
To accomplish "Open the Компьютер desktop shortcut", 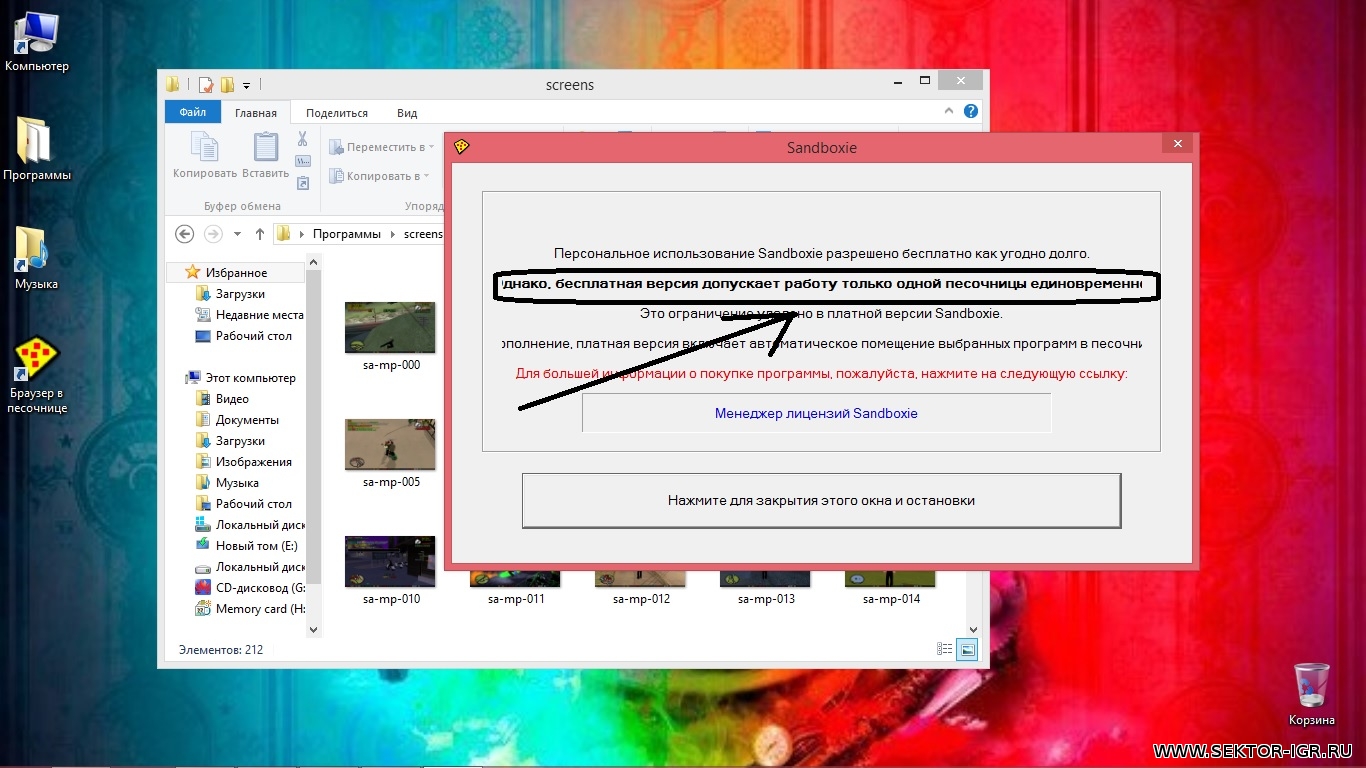I will coord(37,44).
